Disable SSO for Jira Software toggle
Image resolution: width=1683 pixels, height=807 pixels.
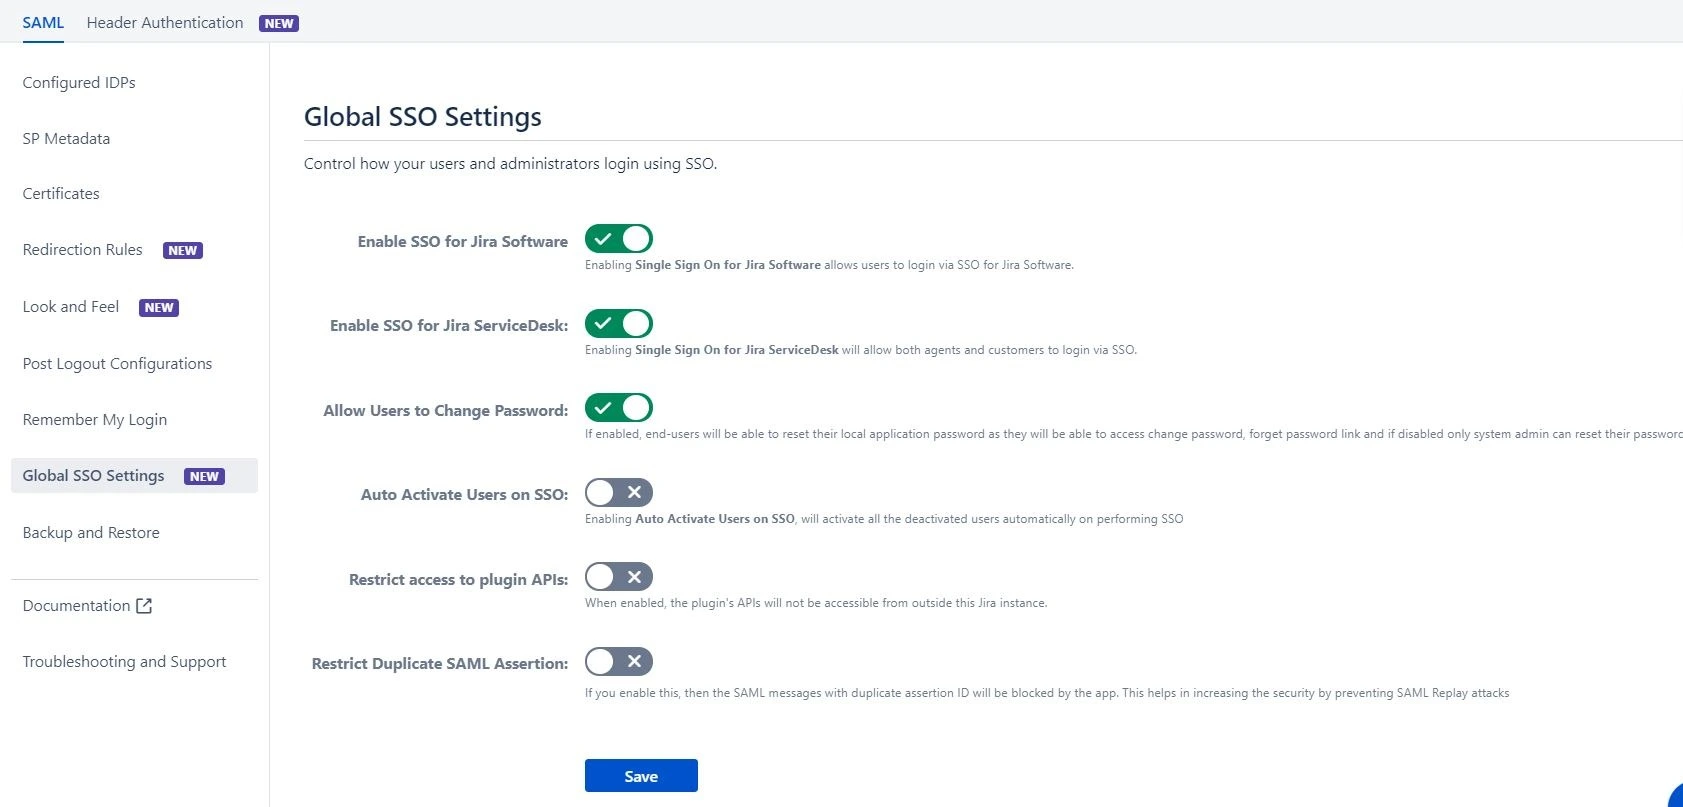[x=619, y=239]
